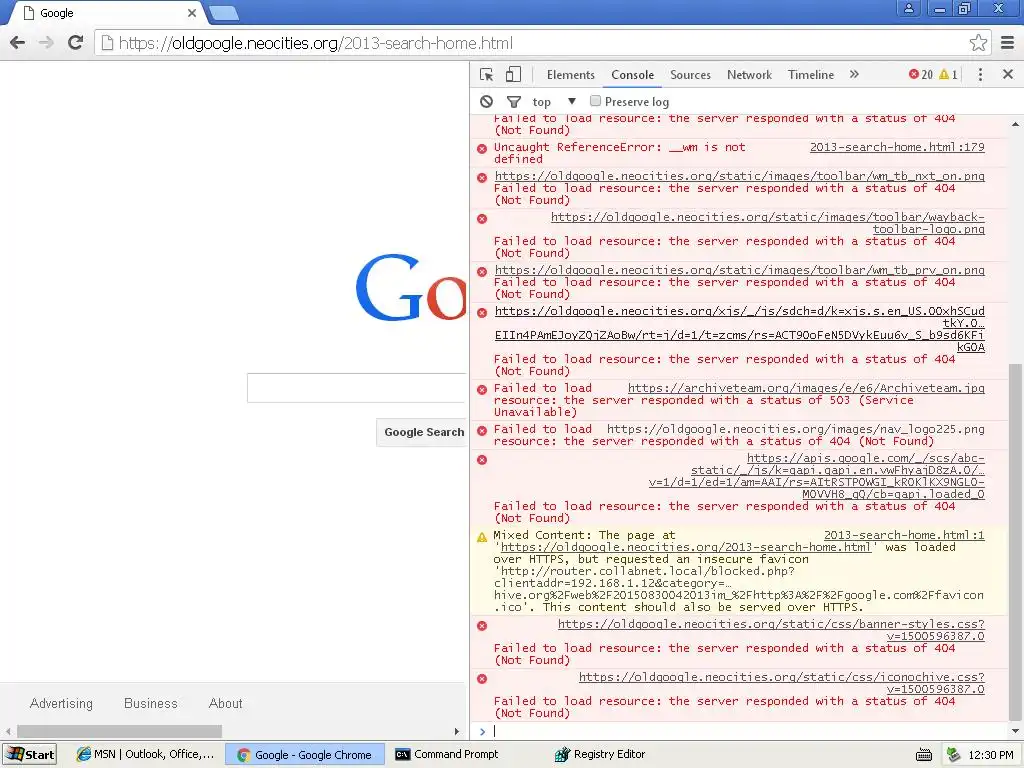Open a new browser tab
Image resolution: width=1024 pixels, height=768 pixels.
coord(224,13)
